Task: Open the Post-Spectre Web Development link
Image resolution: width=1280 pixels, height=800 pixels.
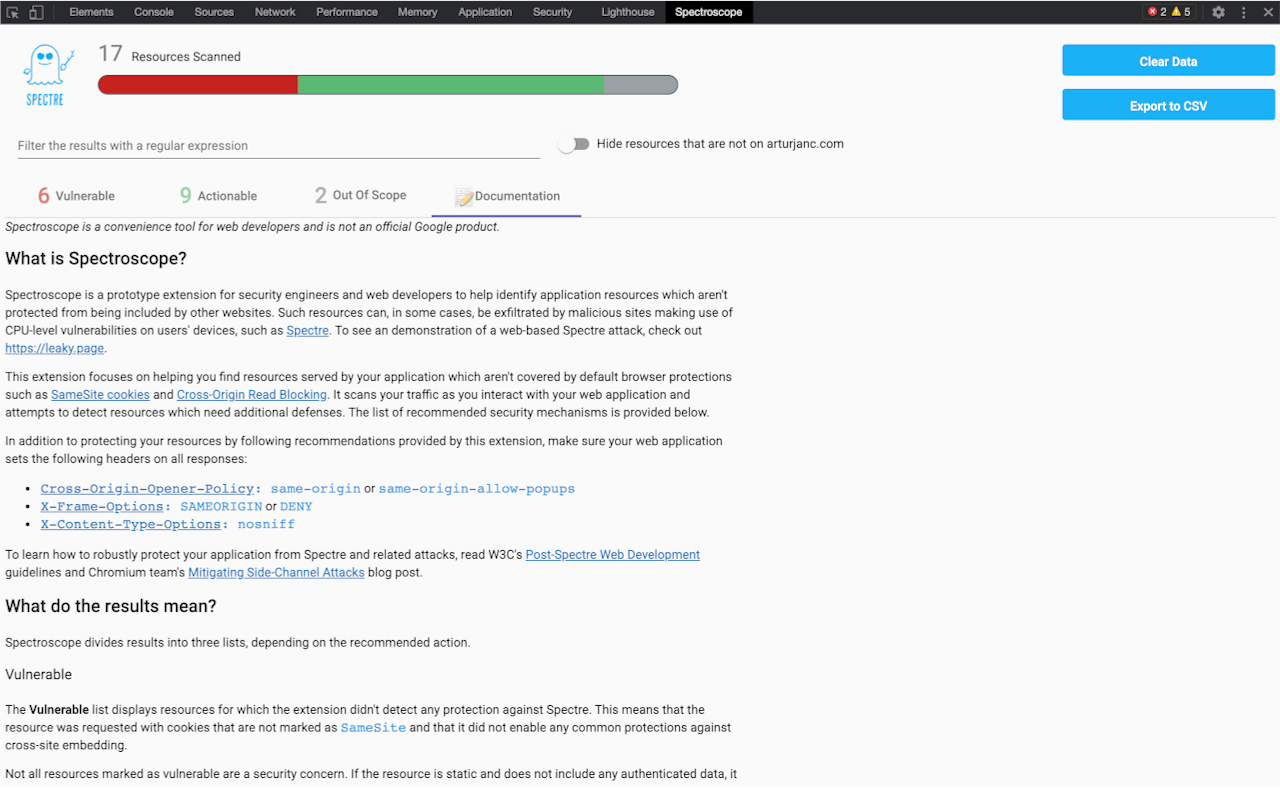Action: tap(613, 554)
